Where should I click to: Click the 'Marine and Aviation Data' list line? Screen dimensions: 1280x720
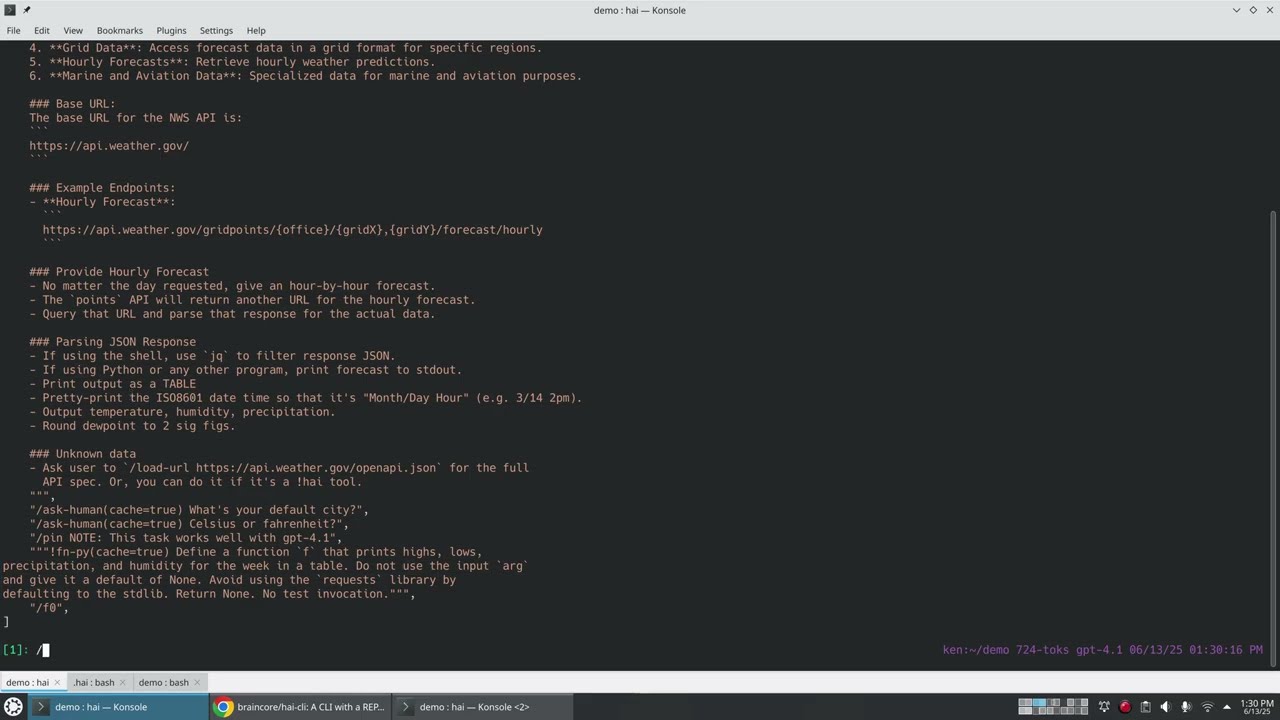point(305,76)
